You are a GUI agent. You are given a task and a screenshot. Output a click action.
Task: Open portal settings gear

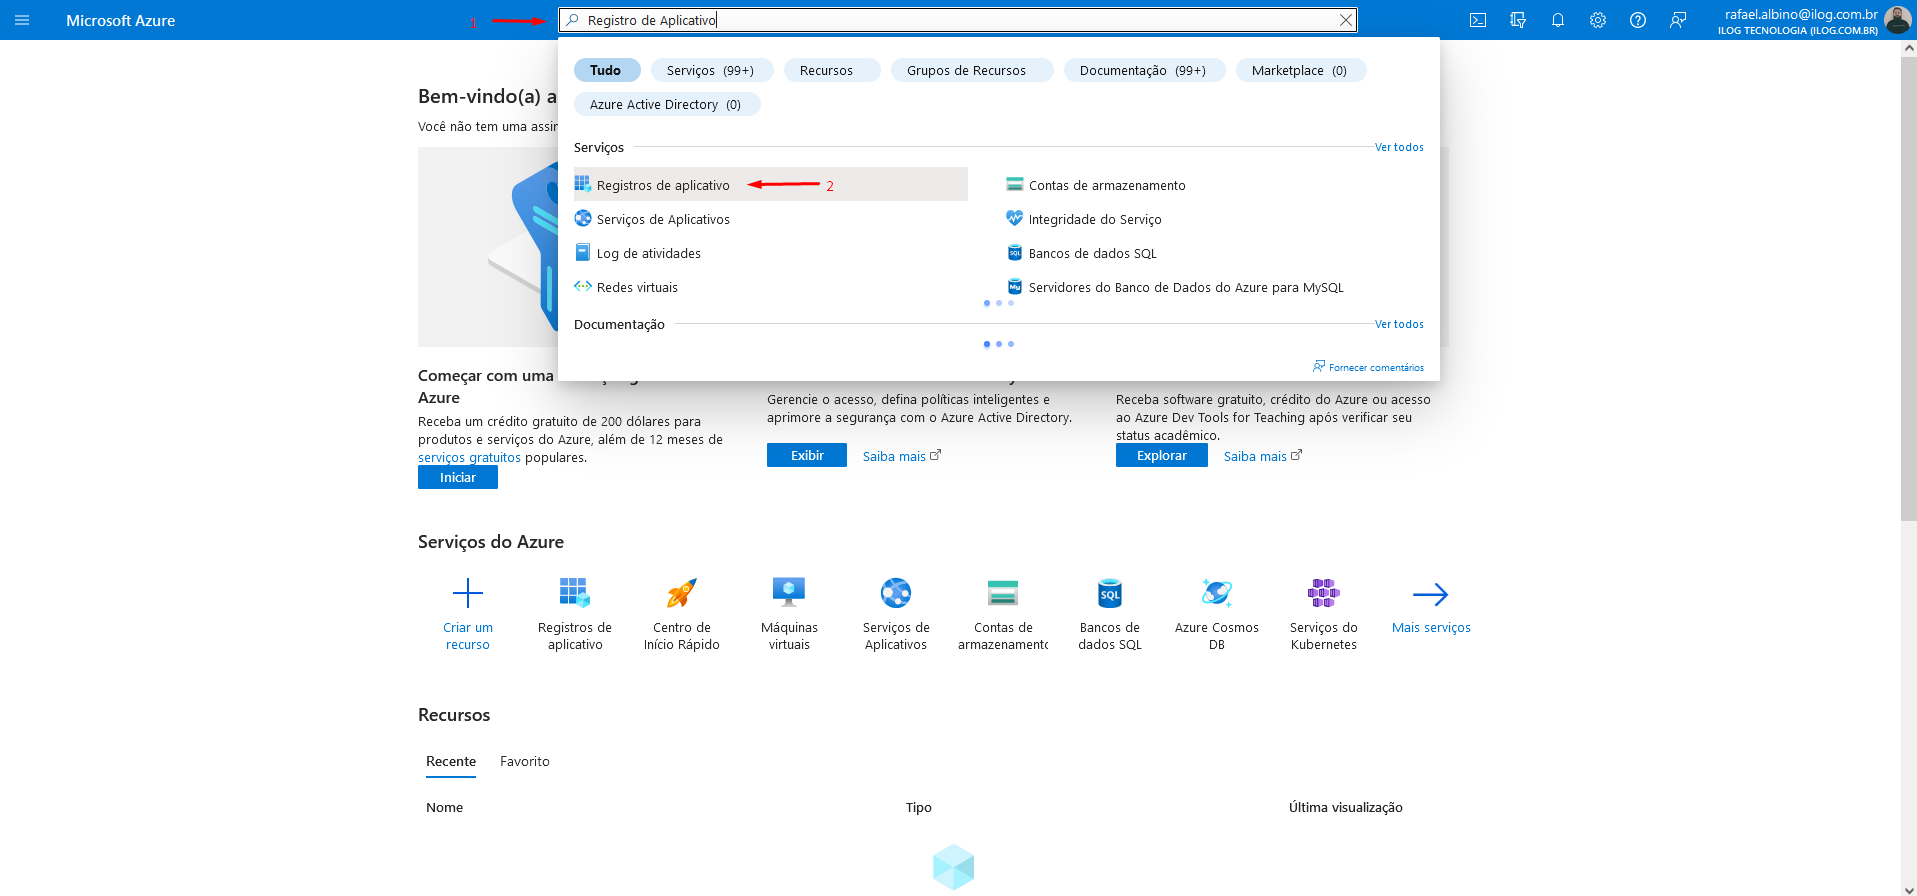tap(1598, 20)
